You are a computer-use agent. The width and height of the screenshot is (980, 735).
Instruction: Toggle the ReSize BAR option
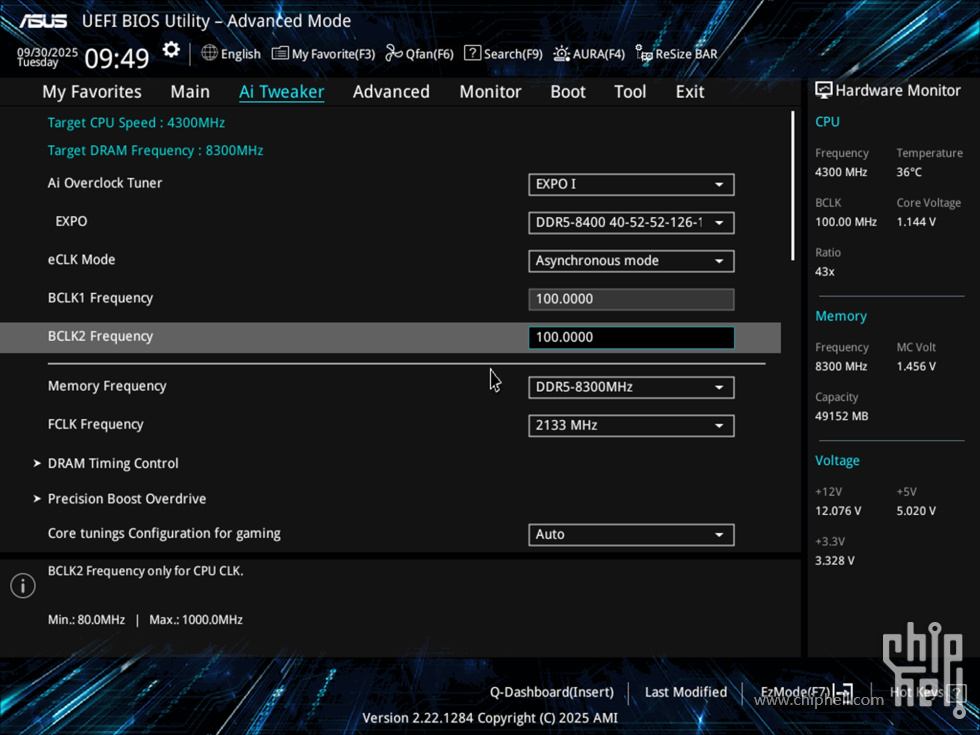coord(677,54)
